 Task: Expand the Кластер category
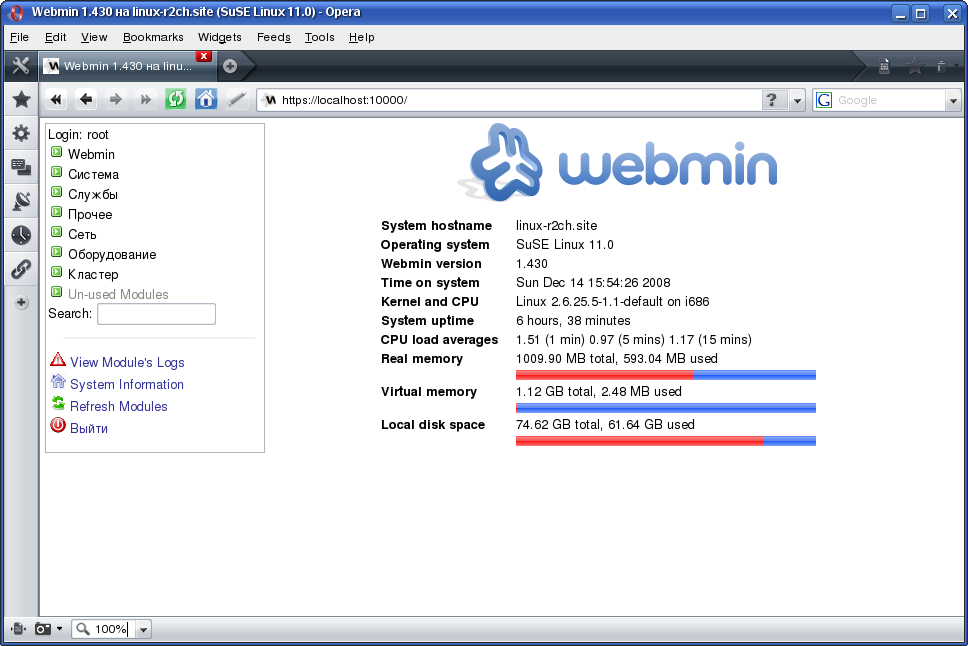[56, 272]
